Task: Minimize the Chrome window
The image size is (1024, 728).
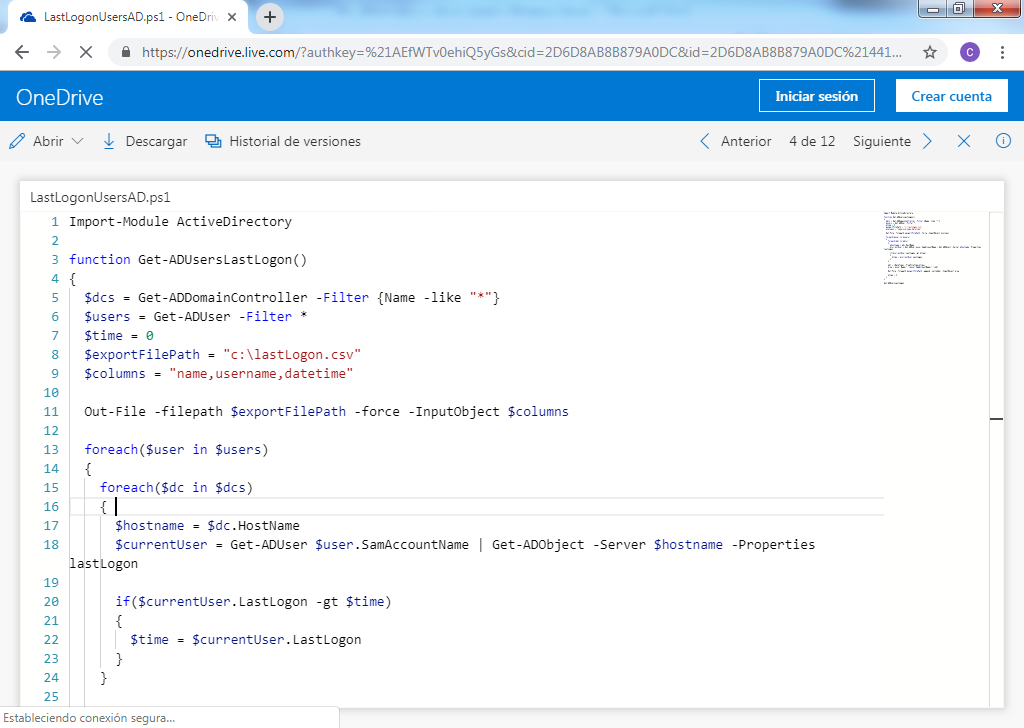Action: (x=933, y=9)
